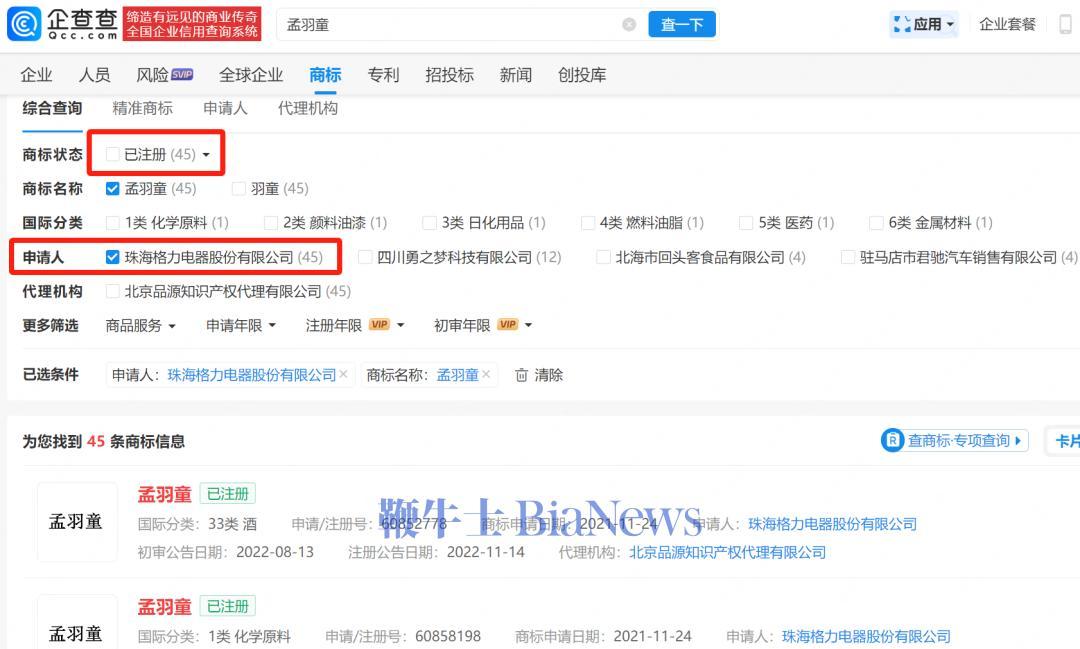The width and height of the screenshot is (1080, 649).
Task: Switch to the 招投标 tab
Action: (449, 74)
